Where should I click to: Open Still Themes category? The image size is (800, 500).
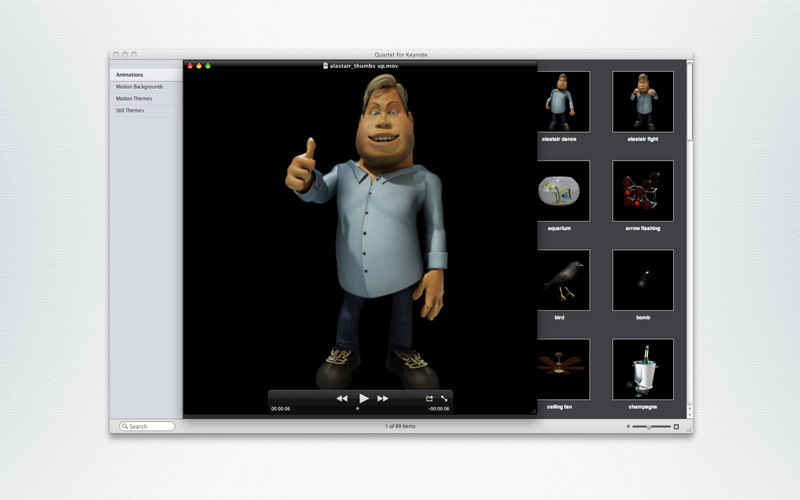146,110
